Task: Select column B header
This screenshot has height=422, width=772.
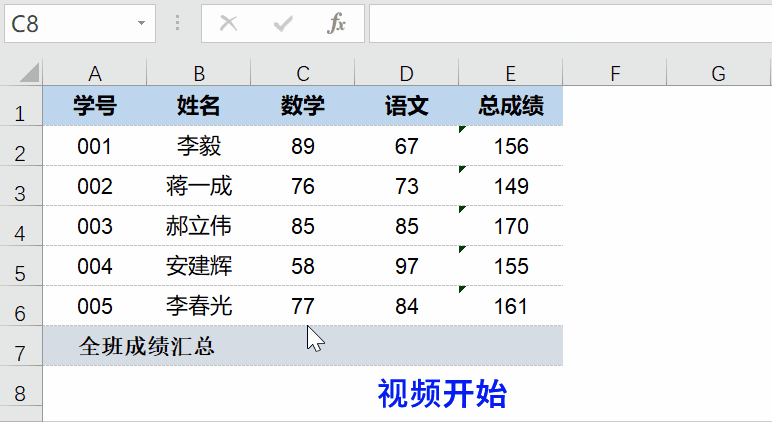Action: tap(199, 74)
